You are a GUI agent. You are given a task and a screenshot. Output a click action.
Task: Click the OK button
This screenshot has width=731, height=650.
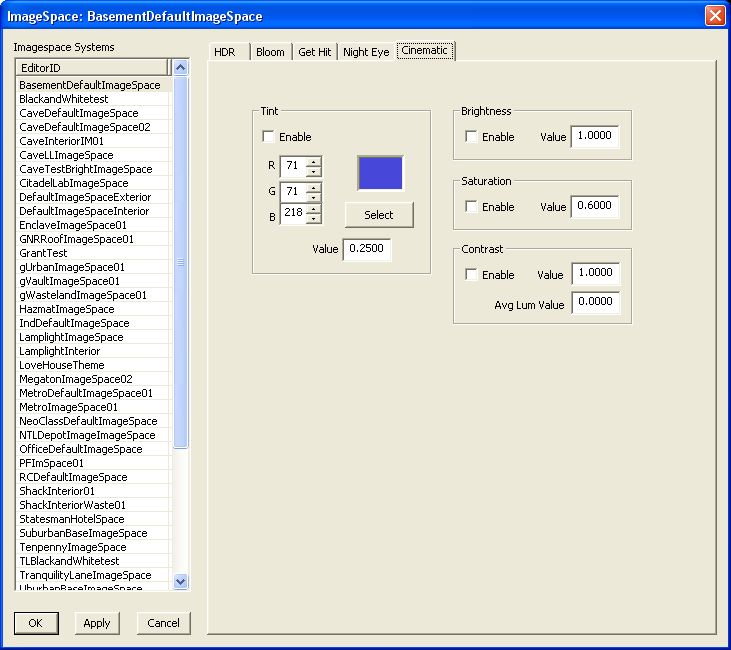tap(36, 623)
